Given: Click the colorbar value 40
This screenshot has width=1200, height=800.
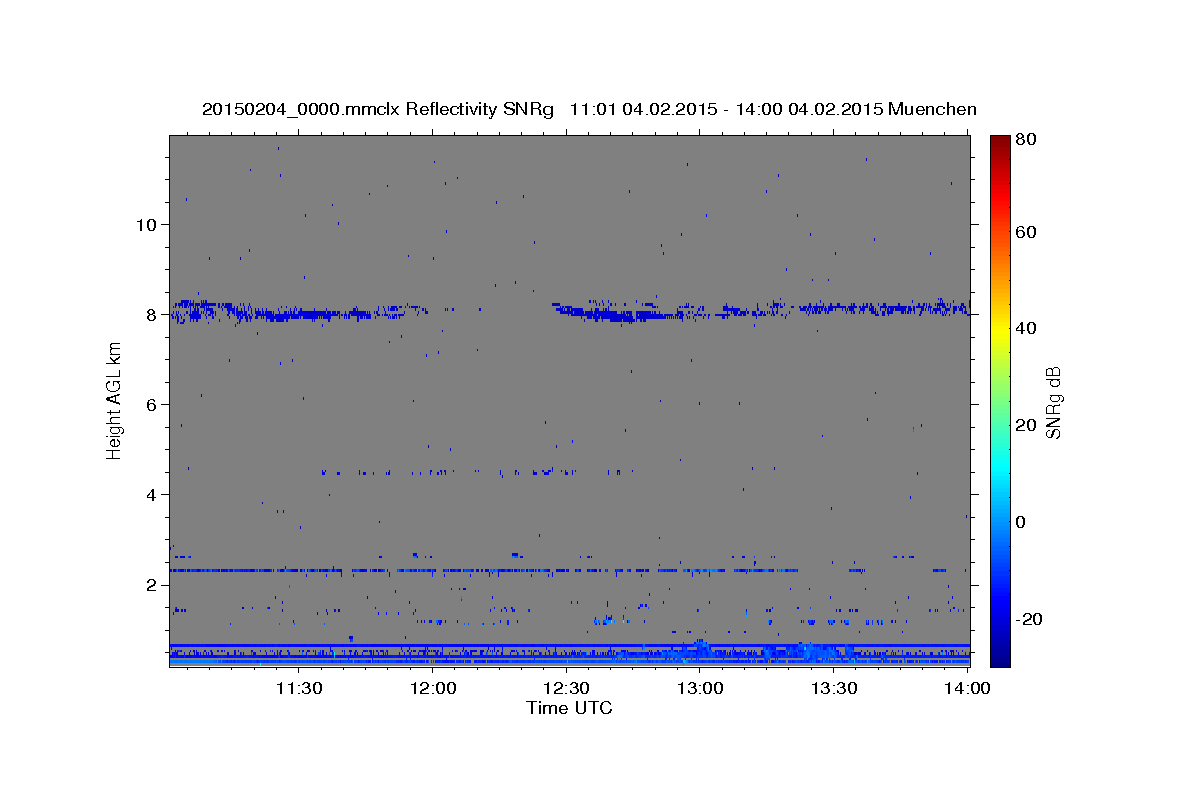Looking at the screenshot, I should click(1027, 328).
